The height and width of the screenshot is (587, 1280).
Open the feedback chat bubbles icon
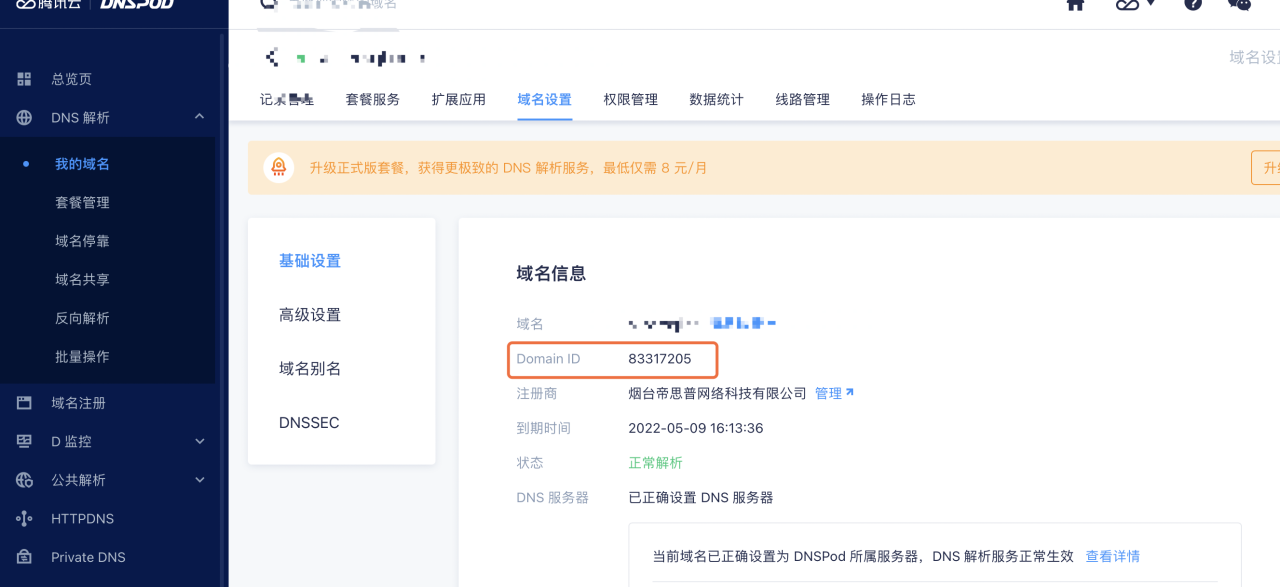click(x=1238, y=6)
